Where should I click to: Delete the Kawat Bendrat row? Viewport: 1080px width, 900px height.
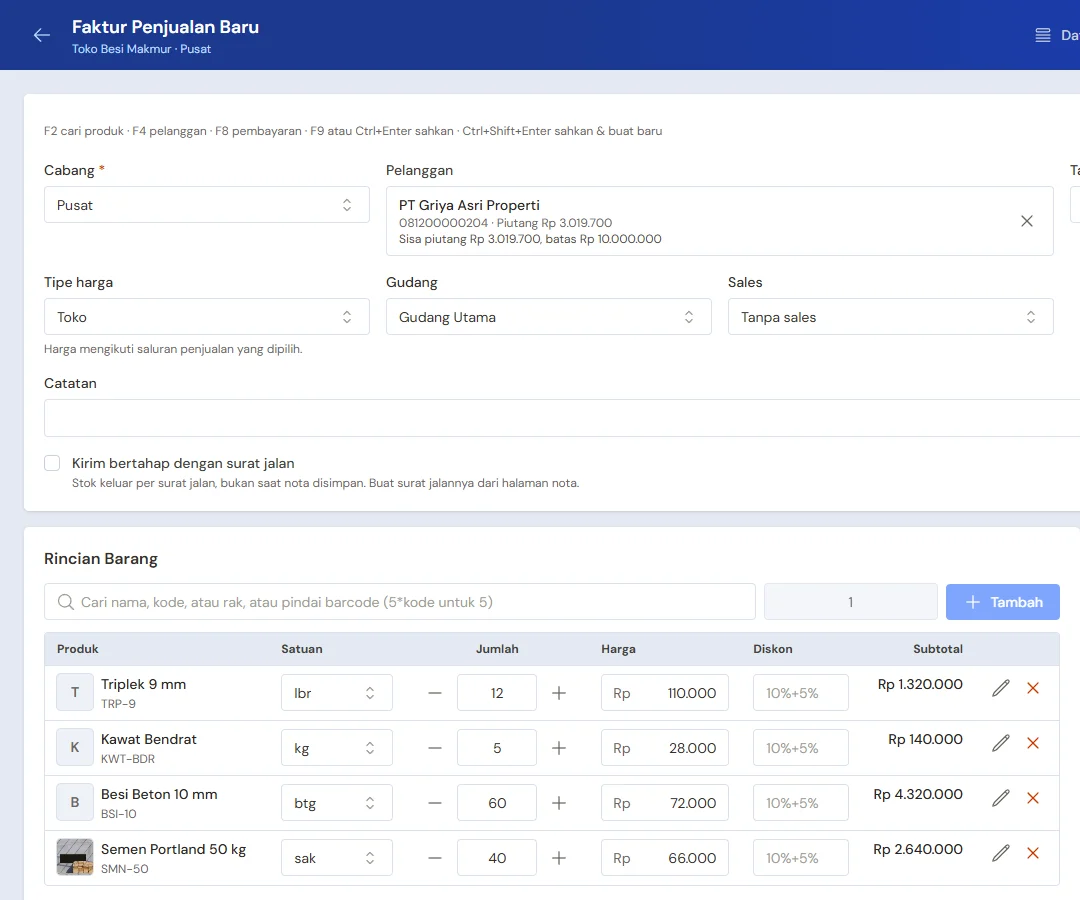tap(1032, 743)
